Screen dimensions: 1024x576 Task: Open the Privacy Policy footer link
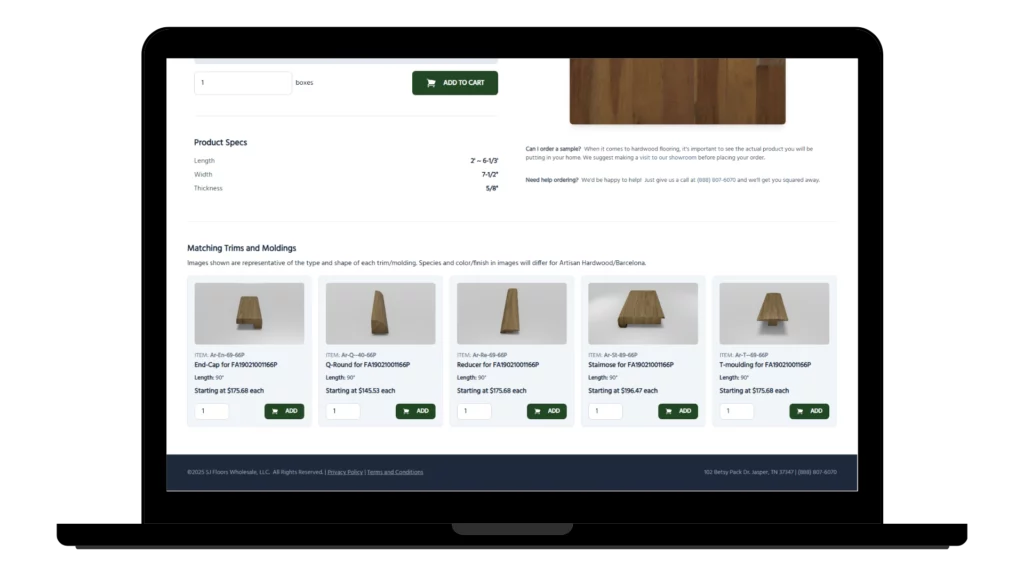(345, 472)
